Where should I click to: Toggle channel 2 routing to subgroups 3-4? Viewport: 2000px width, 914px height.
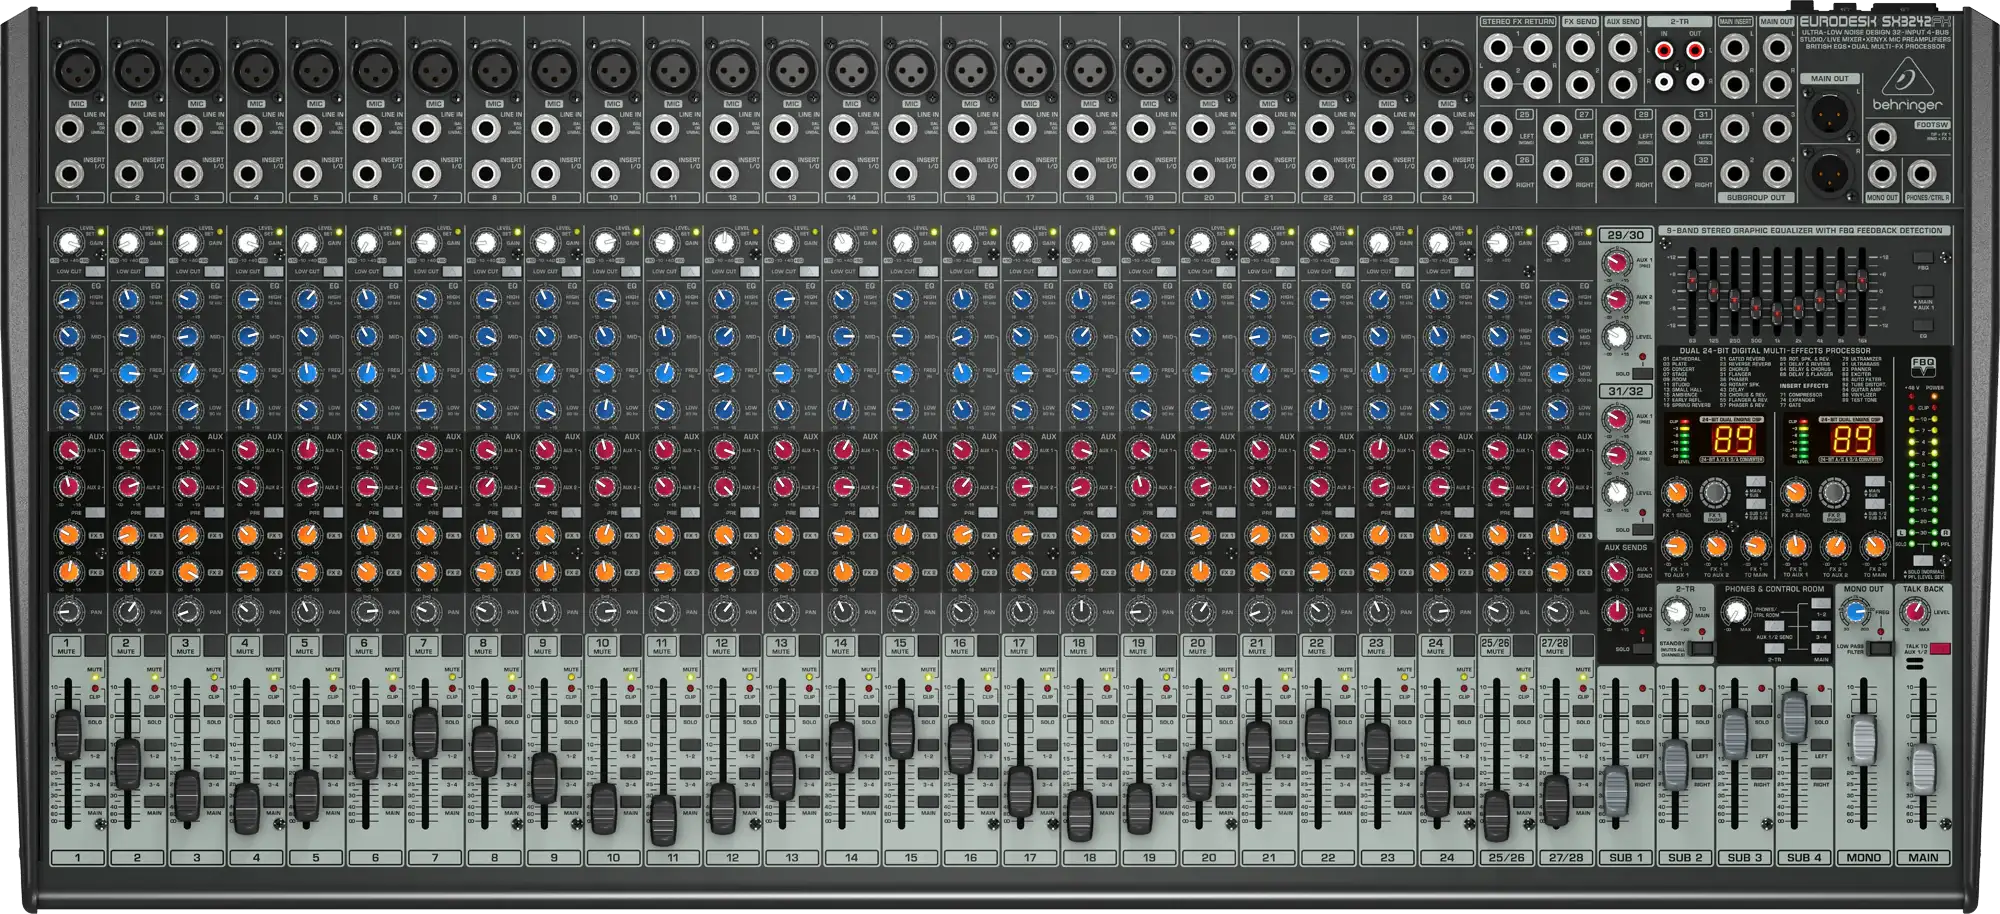[x=155, y=773]
